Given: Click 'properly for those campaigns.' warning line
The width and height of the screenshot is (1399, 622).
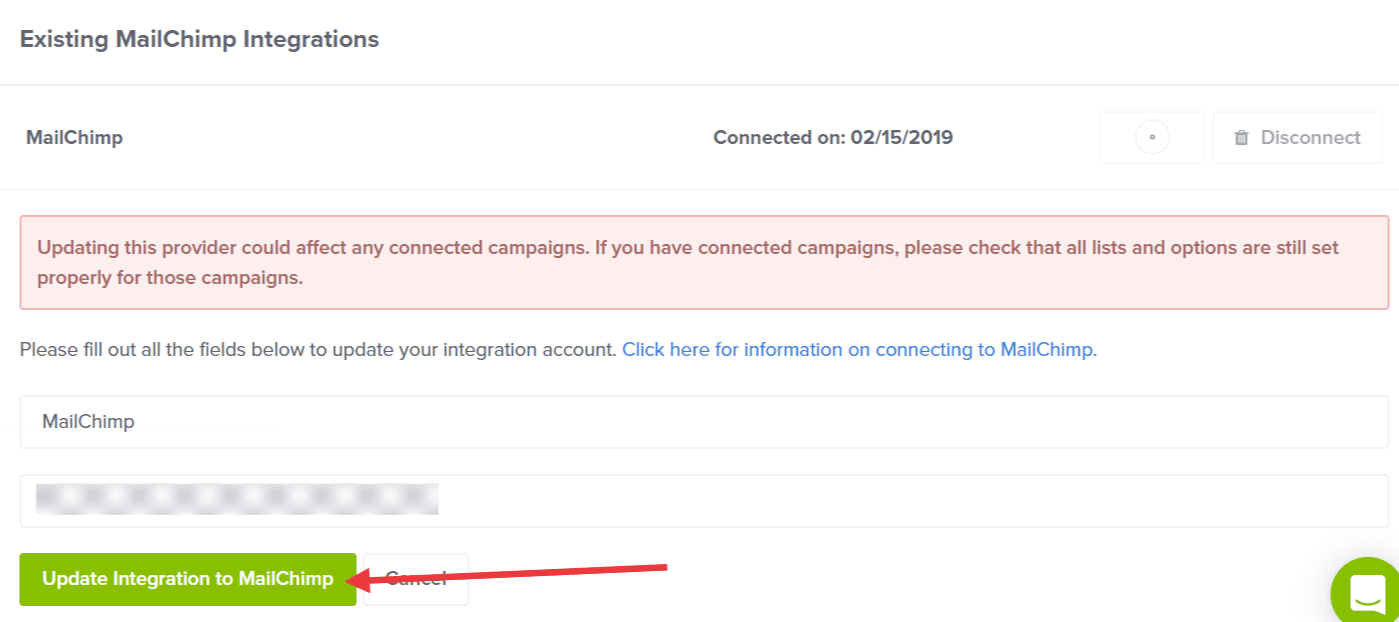Looking at the screenshot, I should coord(170,278).
